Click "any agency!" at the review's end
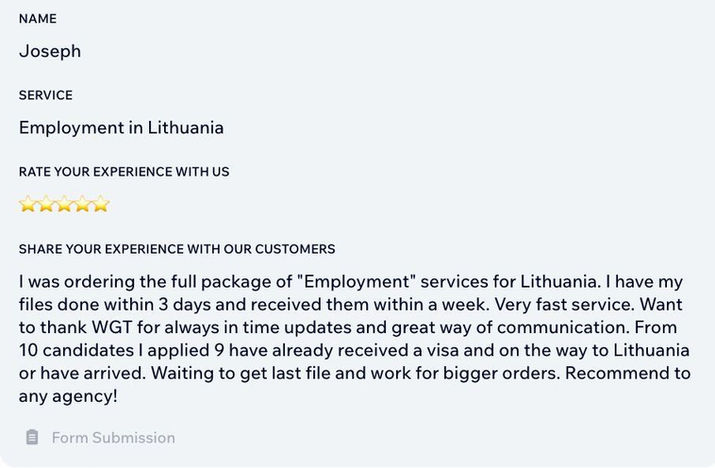This screenshot has width=715, height=468. coord(68,397)
